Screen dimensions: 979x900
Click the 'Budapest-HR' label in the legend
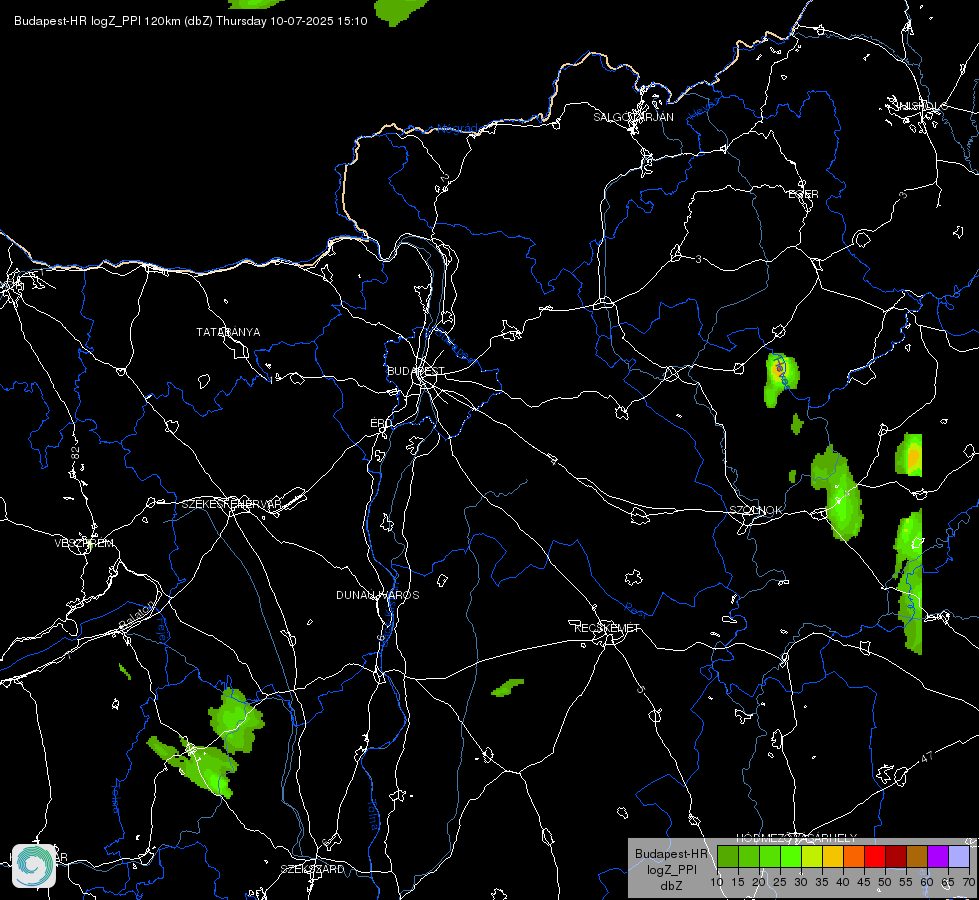click(x=671, y=854)
